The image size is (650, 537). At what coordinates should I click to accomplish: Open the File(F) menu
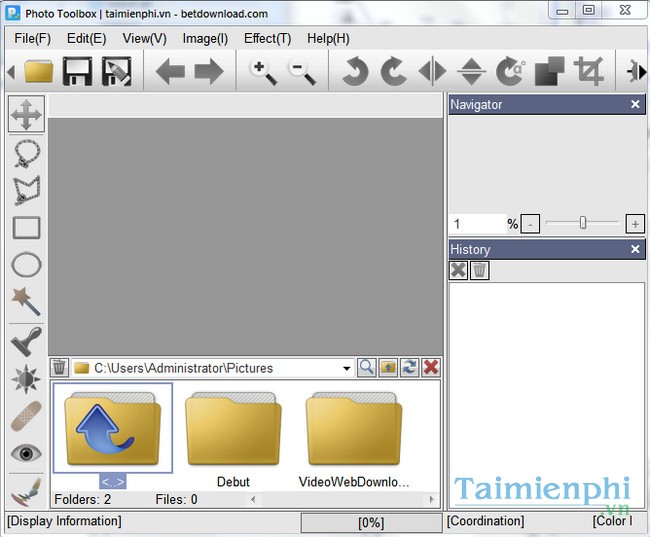pyautogui.click(x=32, y=39)
